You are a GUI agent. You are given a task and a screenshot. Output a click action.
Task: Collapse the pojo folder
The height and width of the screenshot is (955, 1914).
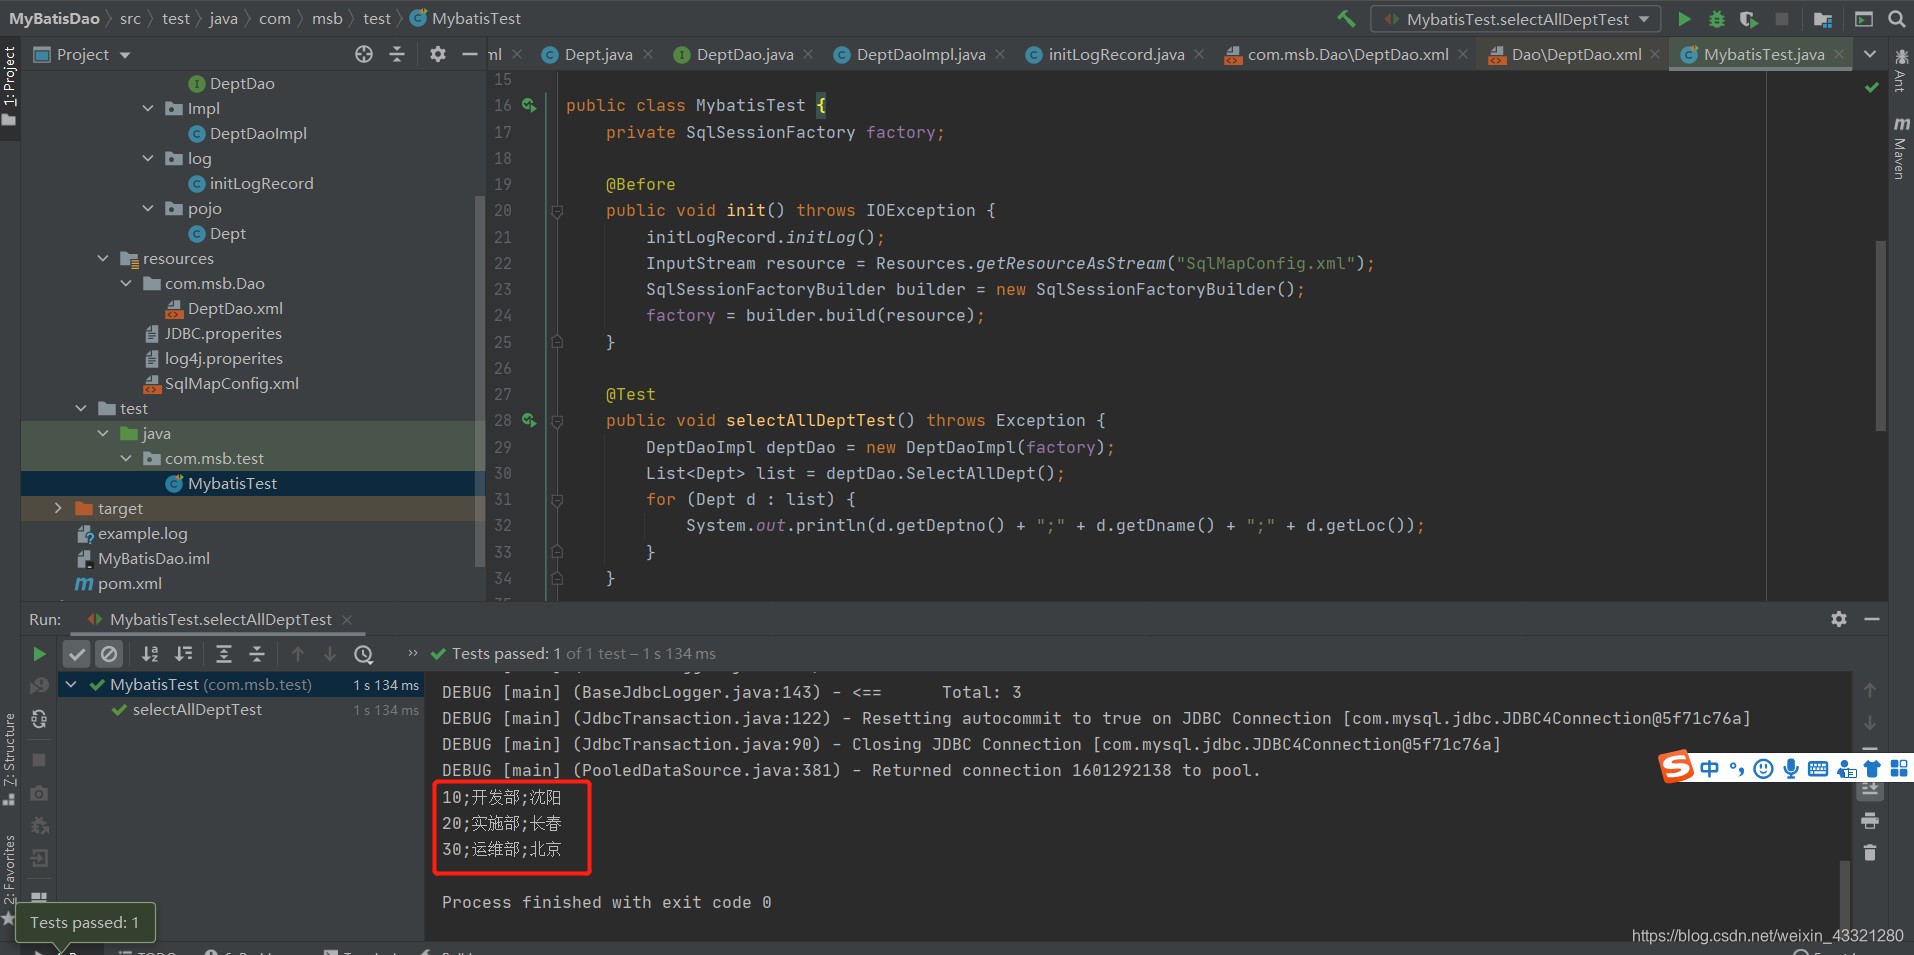(148, 208)
